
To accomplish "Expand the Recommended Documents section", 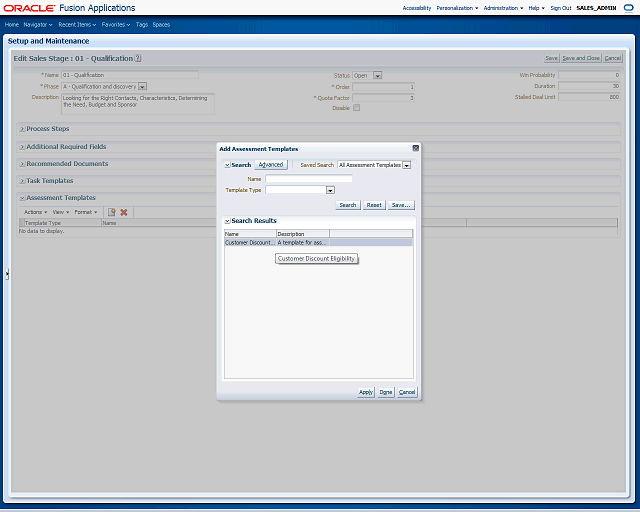I will coord(22,164).
